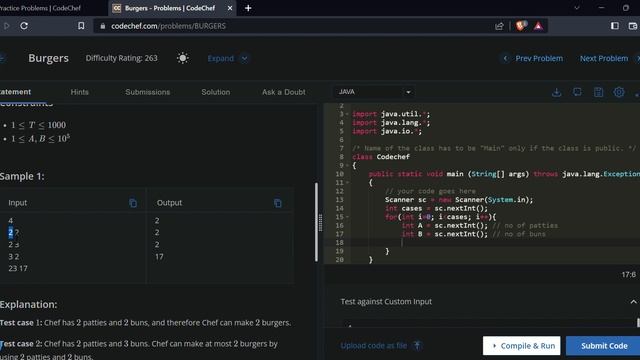Click the codechef.com address bar URL
The image size is (640, 360).
point(168,26)
